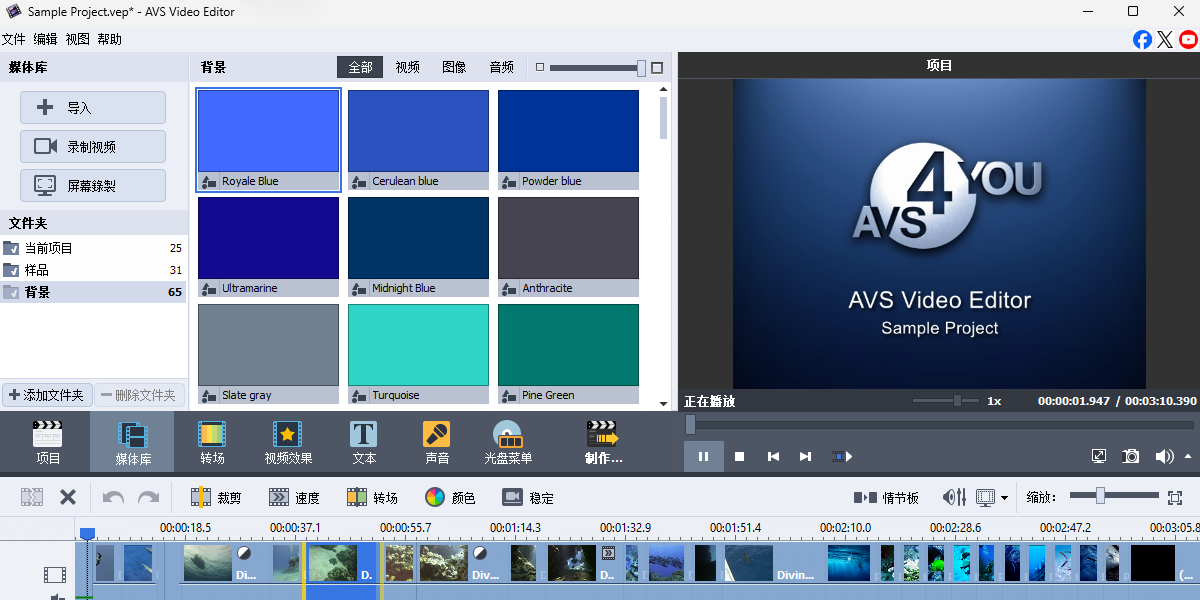Select the 音频 filter tab
This screenshot has height=600, width=1200.
501,67
